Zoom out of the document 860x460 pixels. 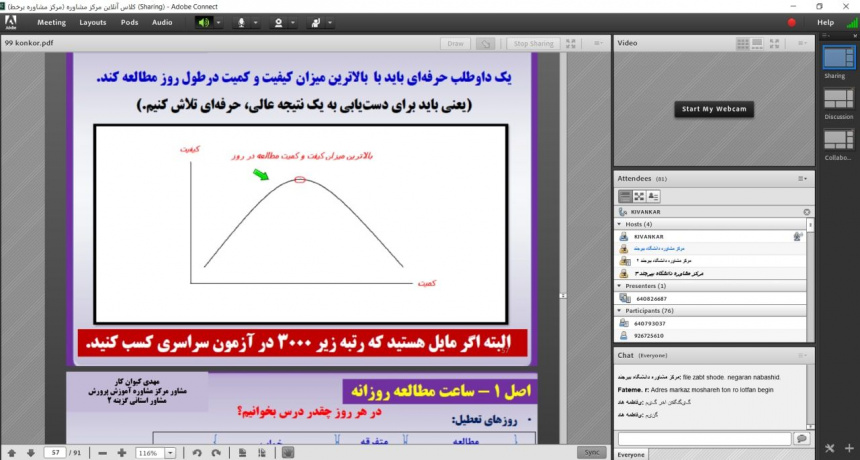click(x=103, y=453)
